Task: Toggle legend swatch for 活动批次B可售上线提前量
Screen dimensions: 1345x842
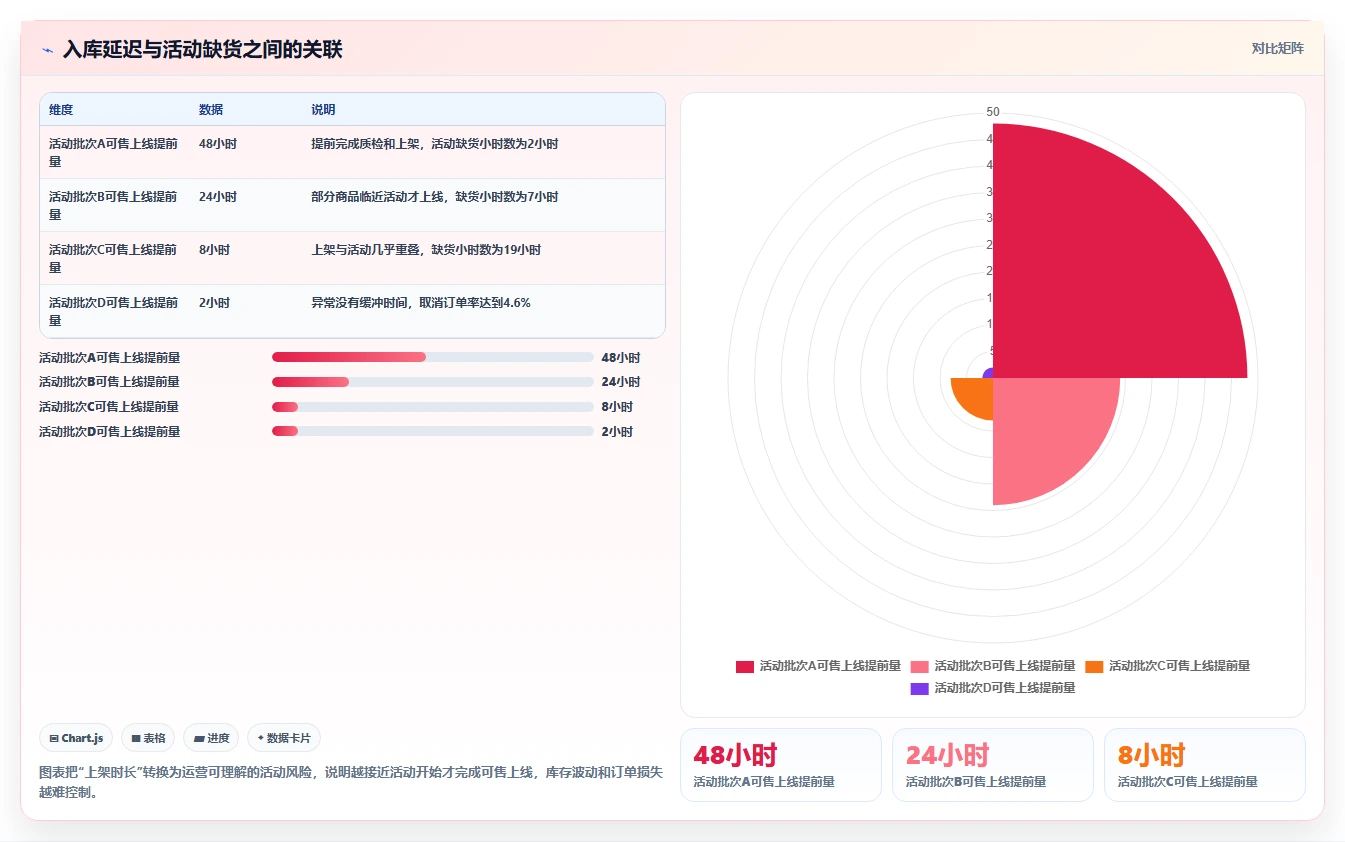Action: [x=920, y=666]
